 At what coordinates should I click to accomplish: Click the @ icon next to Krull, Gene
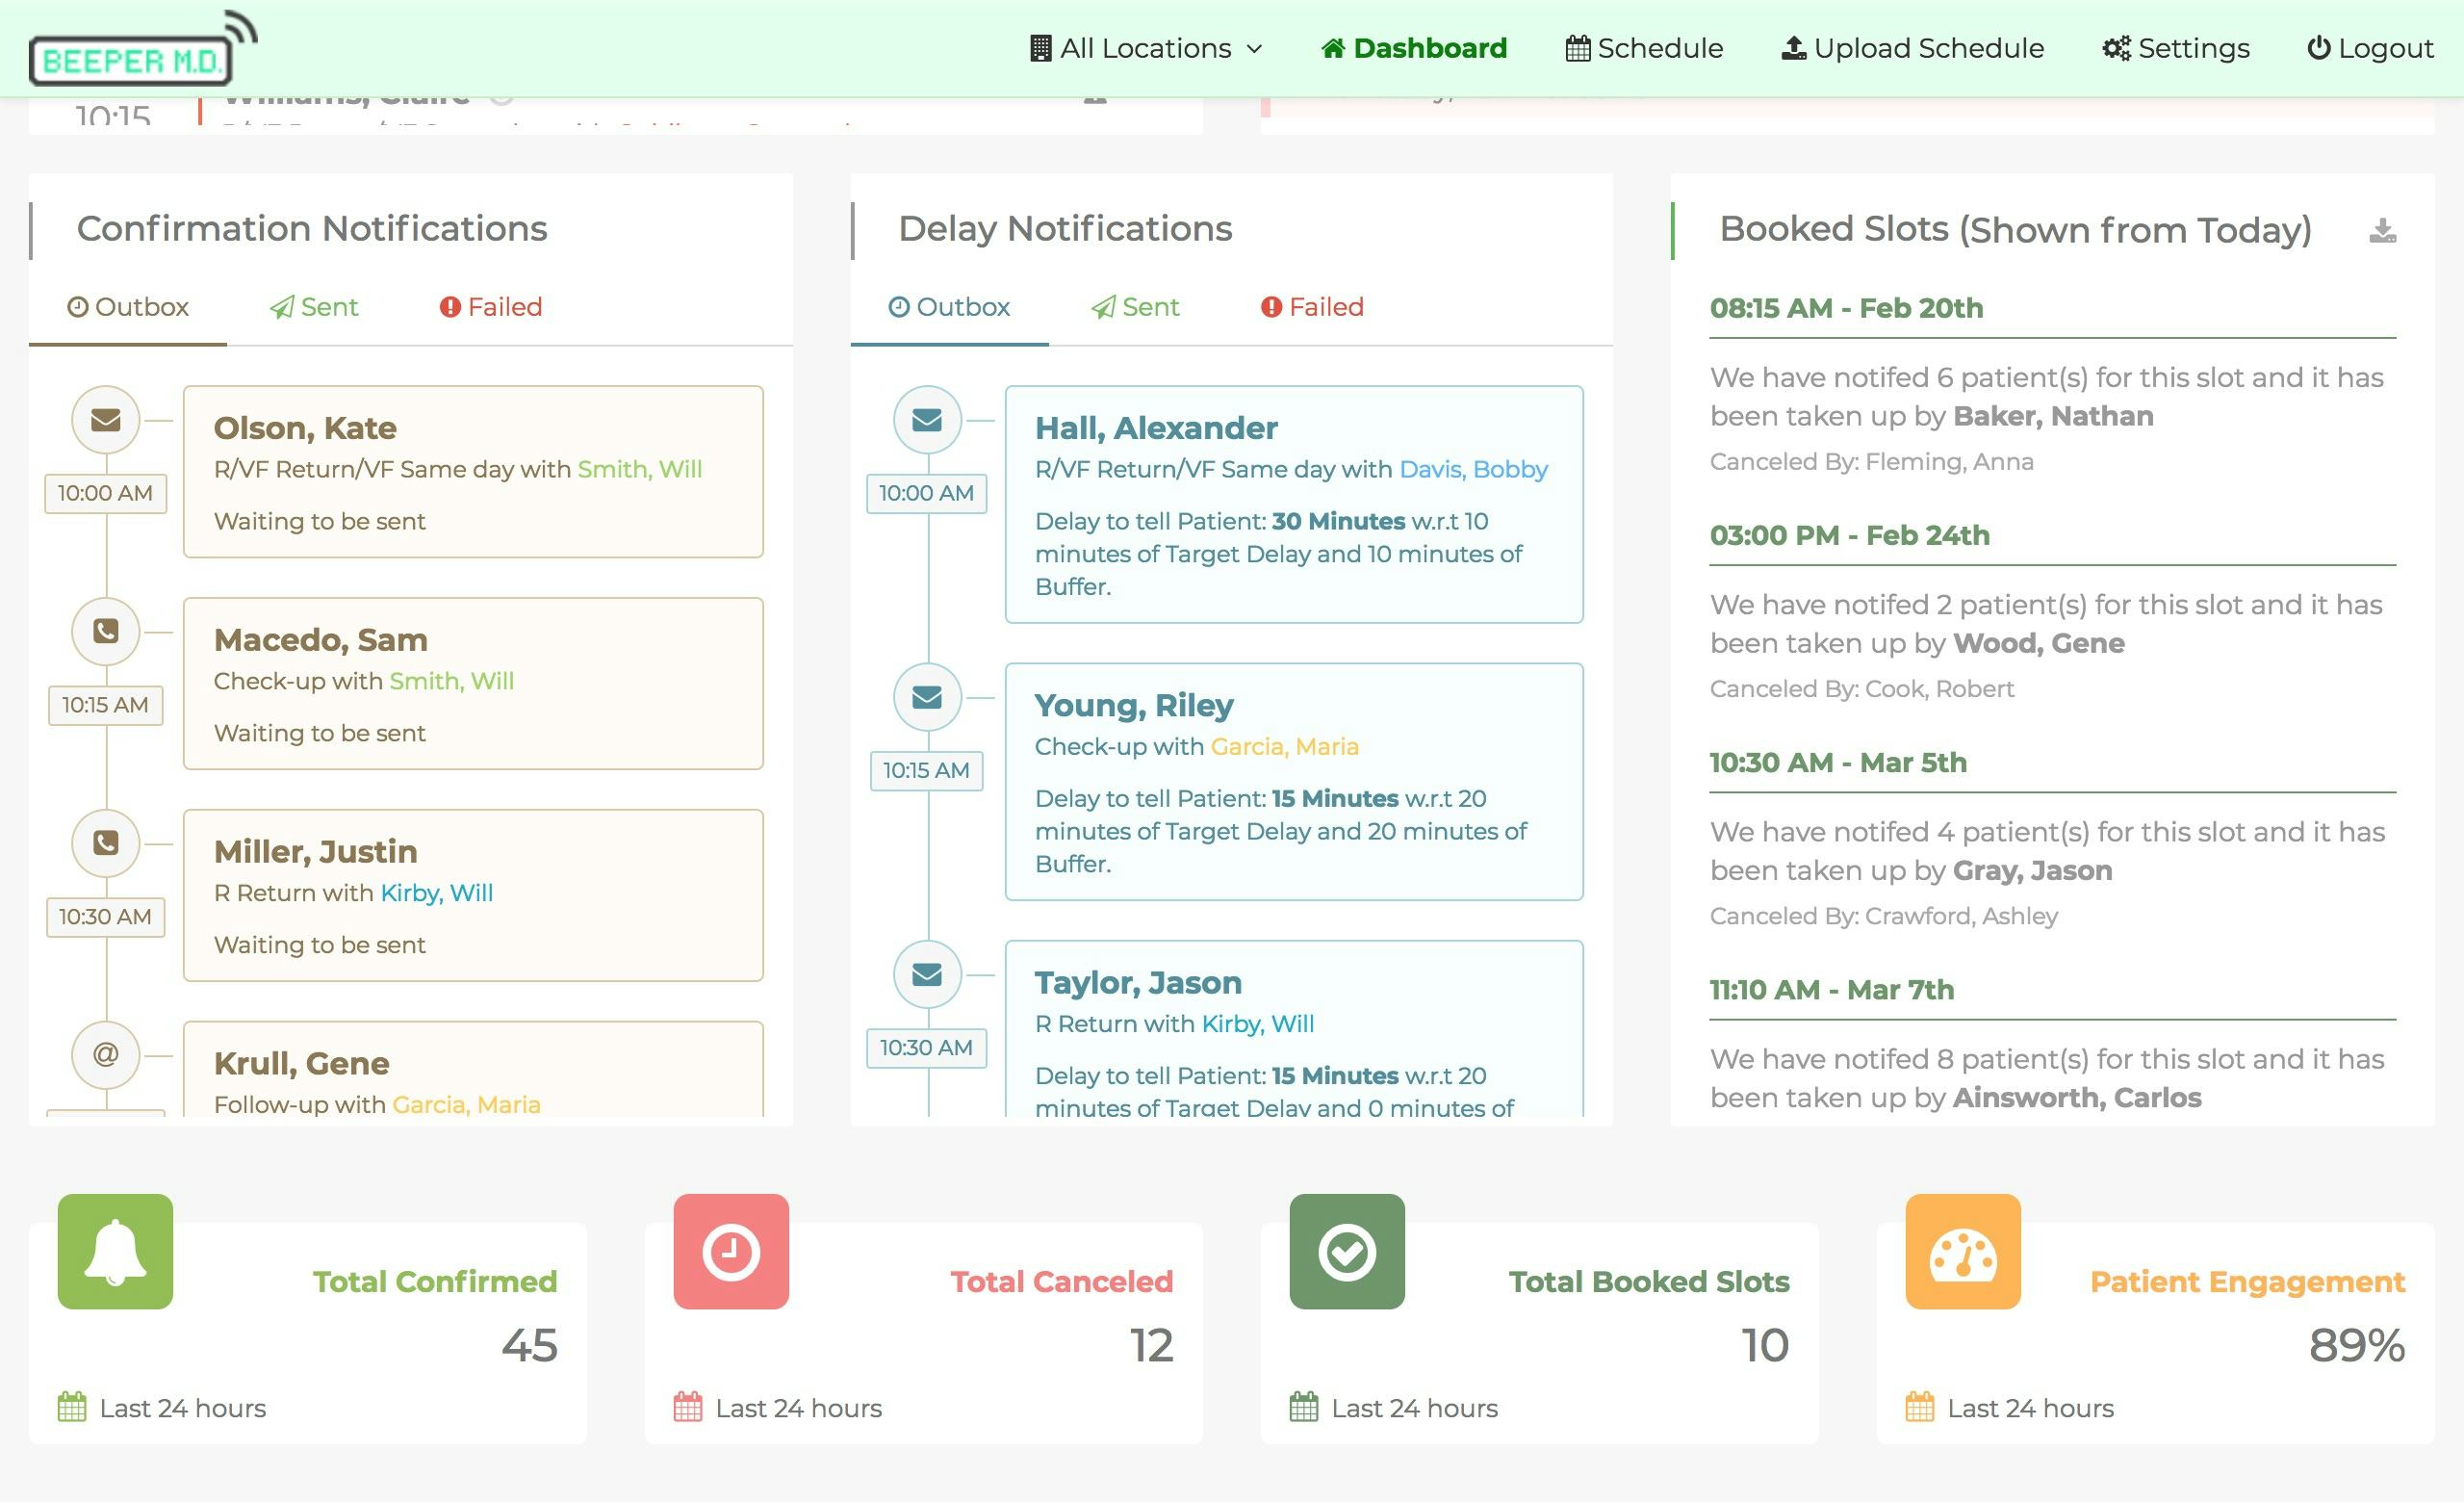(x=105, y=1055)
